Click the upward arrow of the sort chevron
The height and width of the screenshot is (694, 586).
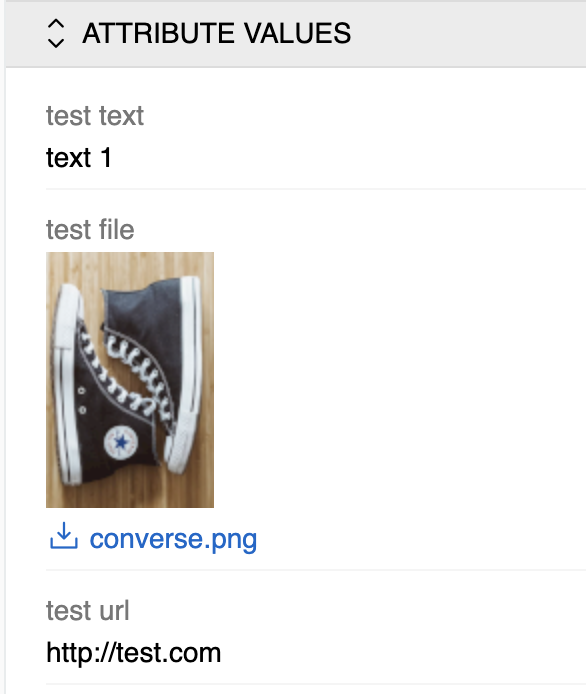click(x=56, y=24)
